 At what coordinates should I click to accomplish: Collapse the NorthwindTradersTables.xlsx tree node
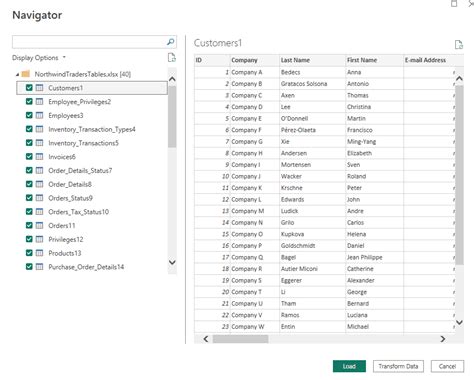pos(17,74)
